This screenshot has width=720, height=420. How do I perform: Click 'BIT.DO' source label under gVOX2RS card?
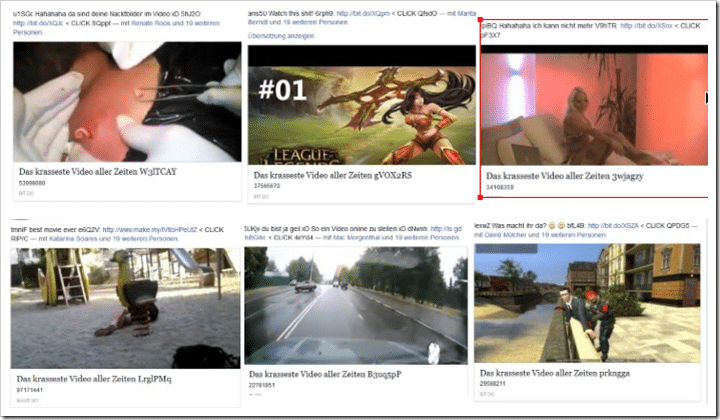point(261,196)
